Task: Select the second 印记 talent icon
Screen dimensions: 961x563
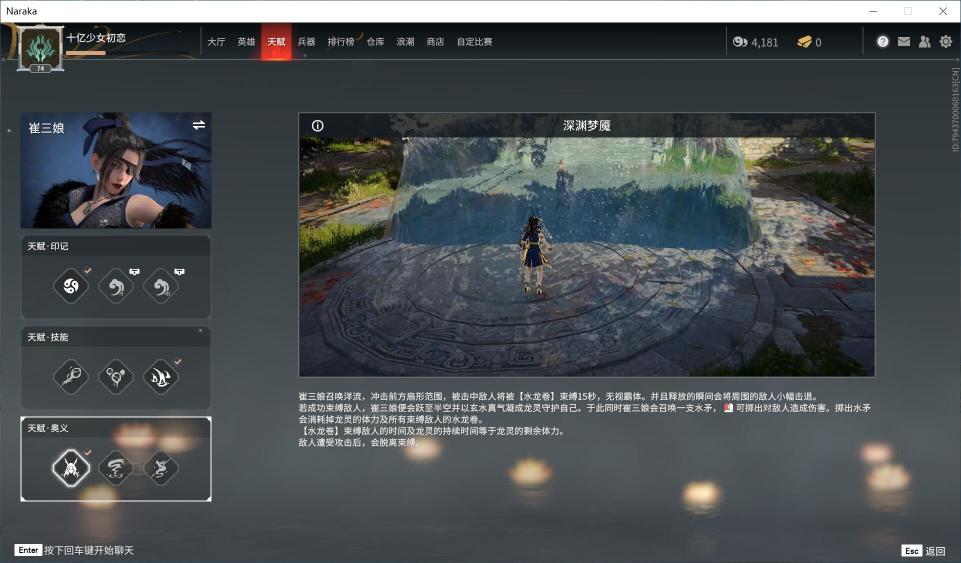Action: [116, 285]
